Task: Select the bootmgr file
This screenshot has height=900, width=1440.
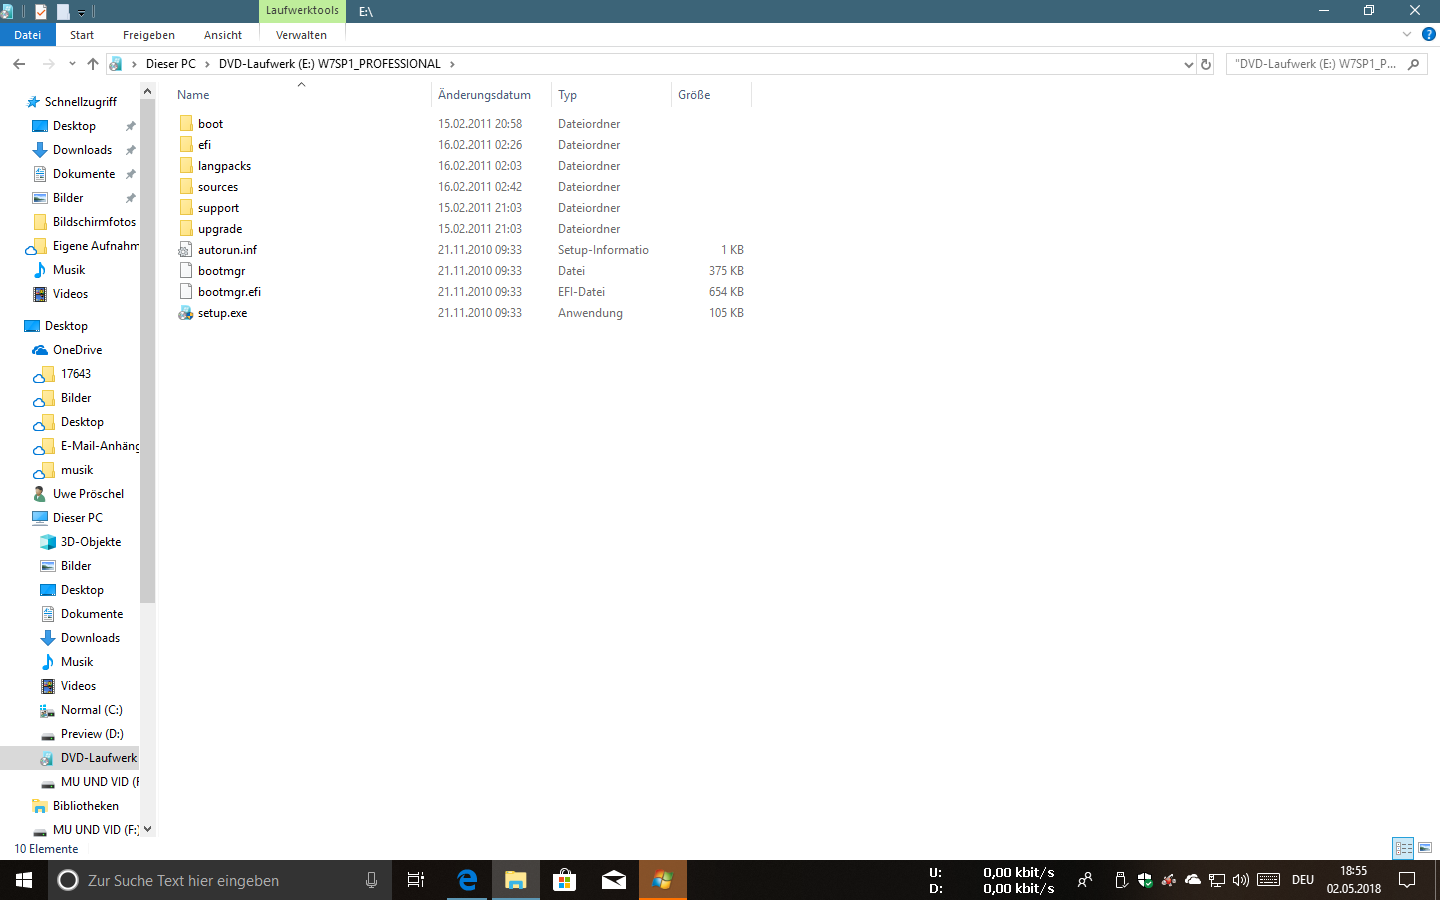Action: click(x=221, y=271)
